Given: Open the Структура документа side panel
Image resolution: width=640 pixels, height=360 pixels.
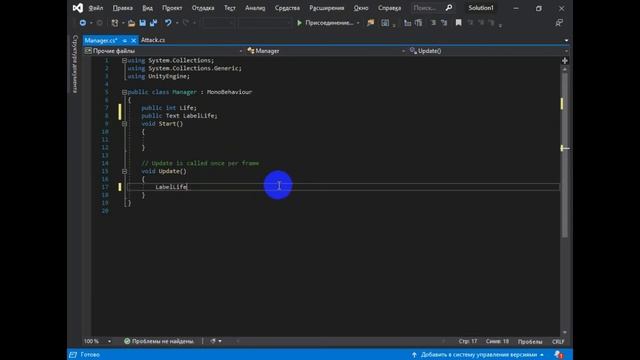Looking at the screenshot, I should (x=75, y=64).
